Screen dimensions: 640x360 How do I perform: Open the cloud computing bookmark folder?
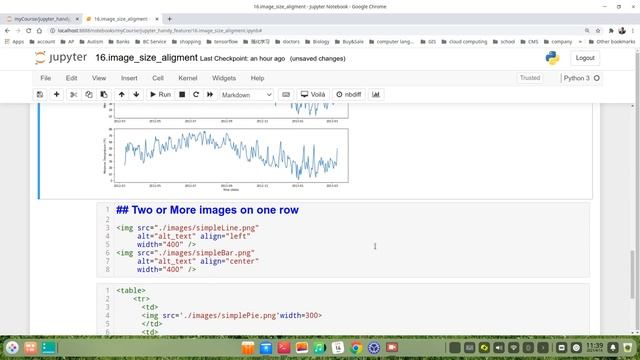tap(464, 42)
